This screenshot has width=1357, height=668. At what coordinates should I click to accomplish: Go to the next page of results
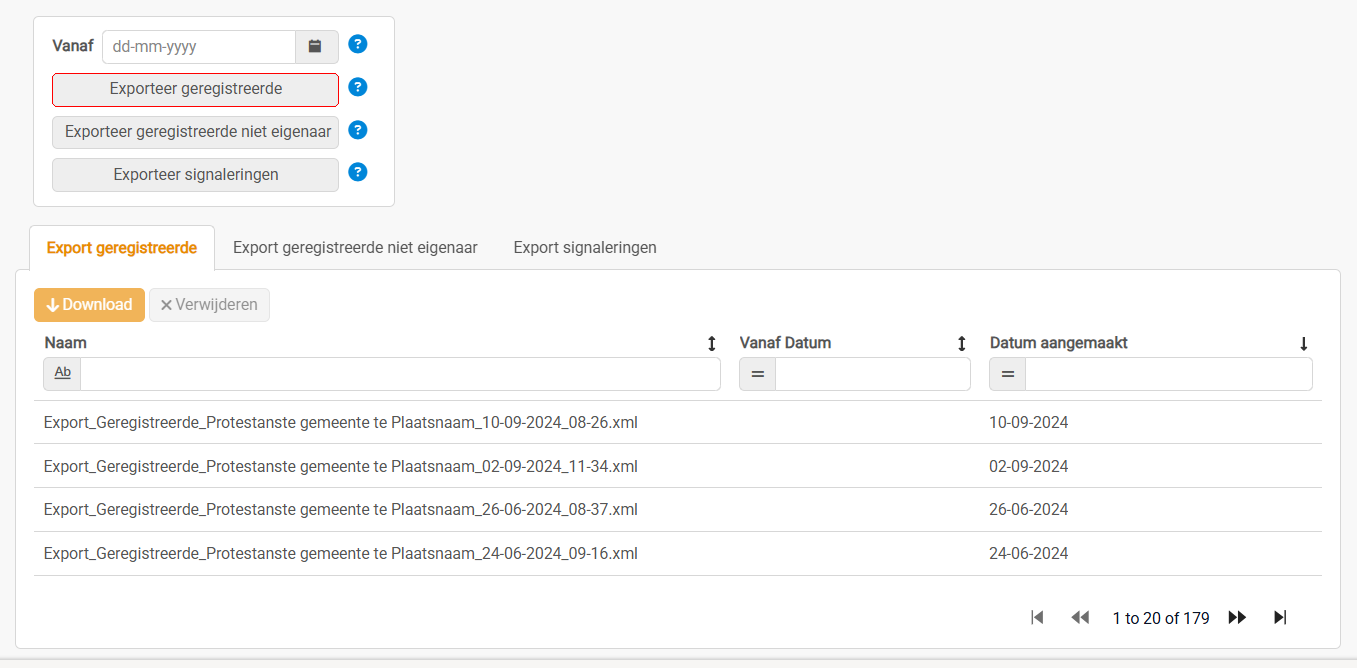click(x=1237, y=618)
